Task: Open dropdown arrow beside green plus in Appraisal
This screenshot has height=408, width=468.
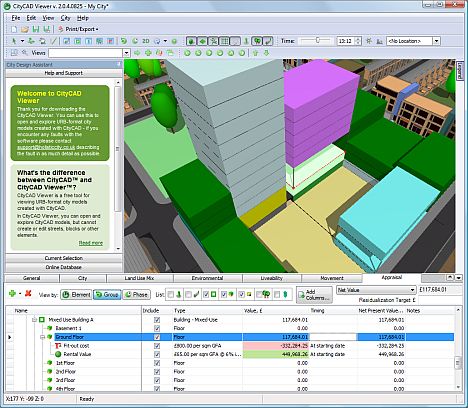Action: 20,294
